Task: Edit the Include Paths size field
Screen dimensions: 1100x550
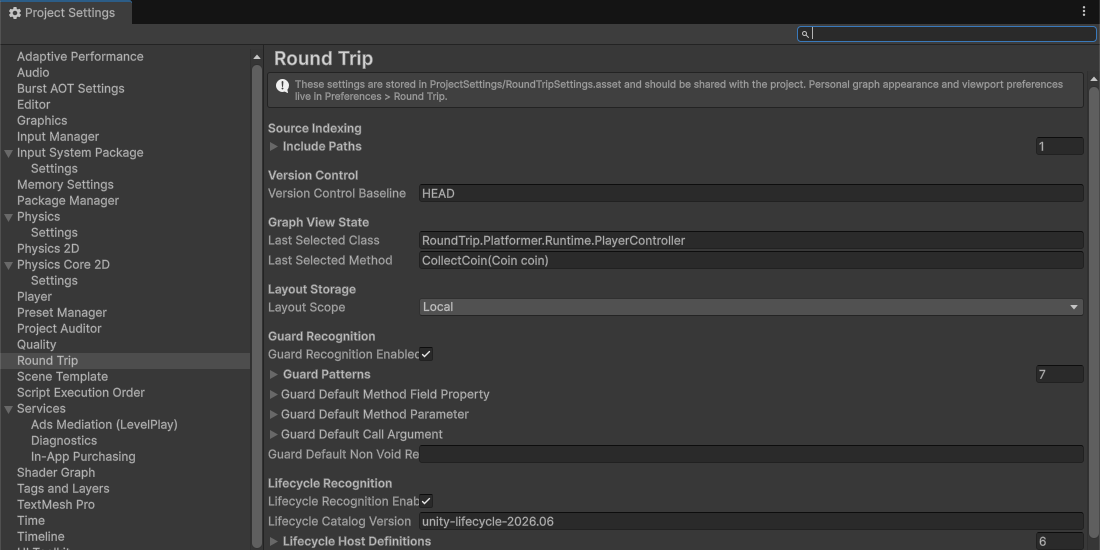Action: 1059,147
